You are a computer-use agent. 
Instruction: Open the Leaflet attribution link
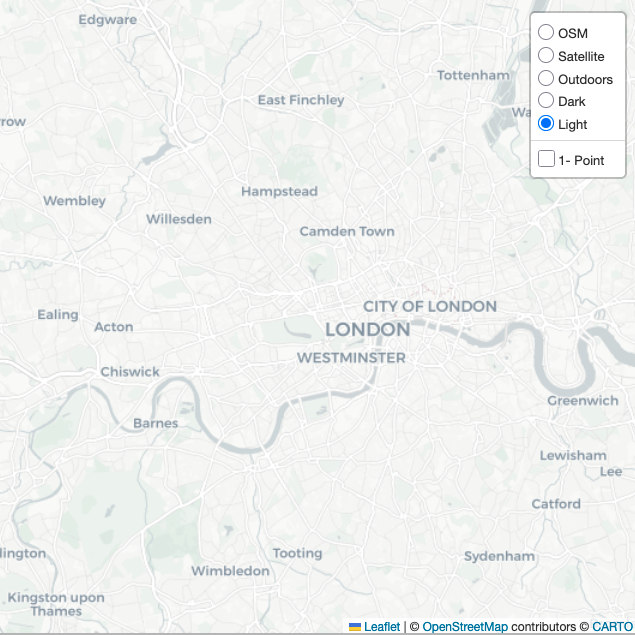[x=381, y=626]
